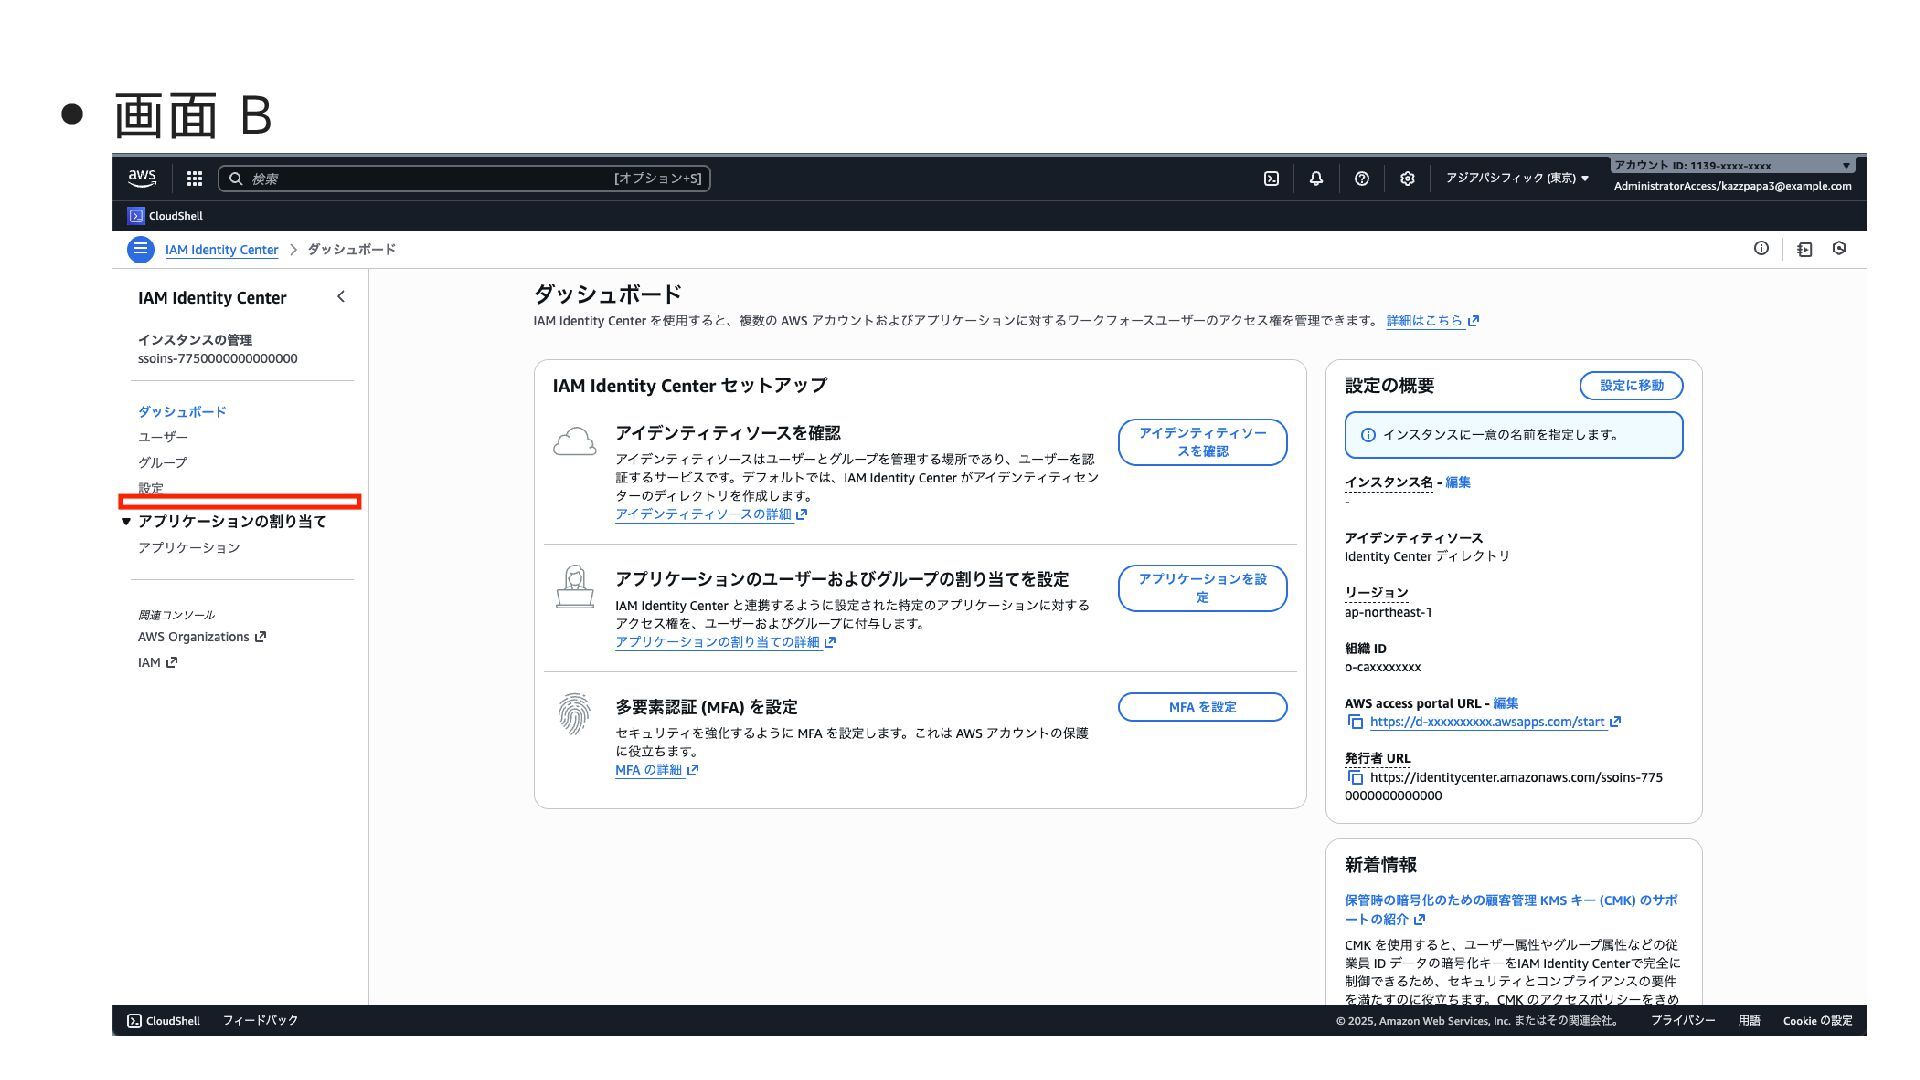Click the MFA を設定 button
The width and height of the screenshot is (1920, 1080).
coord(1202,707)
